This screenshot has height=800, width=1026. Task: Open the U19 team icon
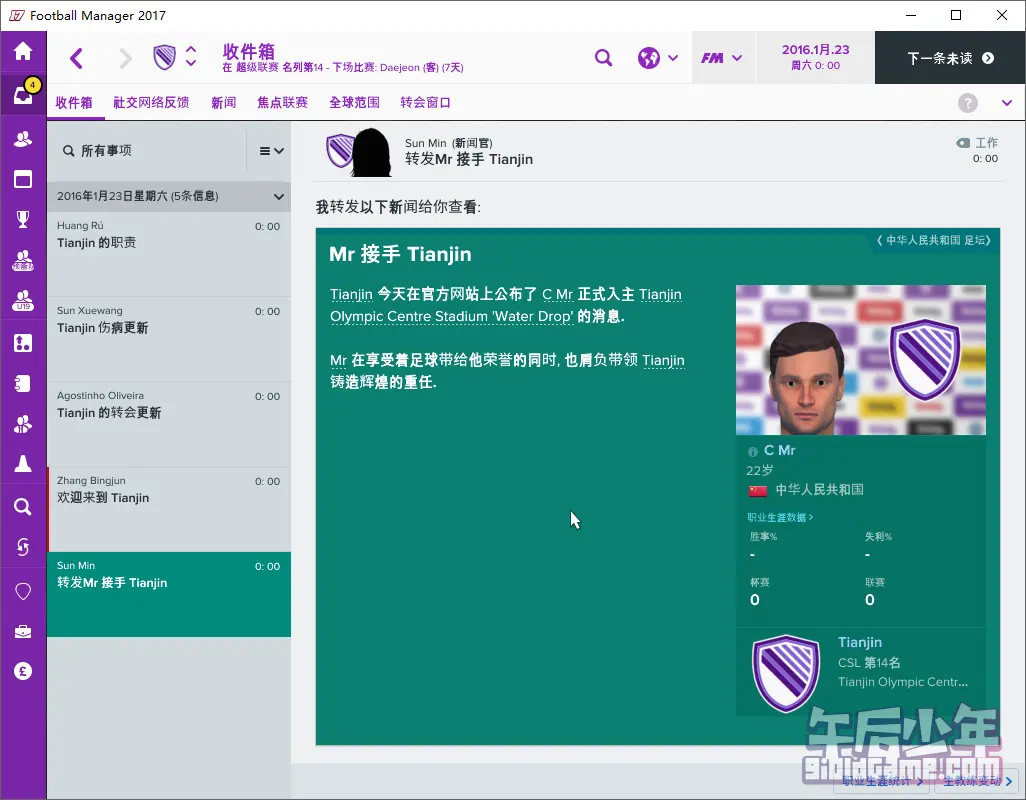coord(23,301)
